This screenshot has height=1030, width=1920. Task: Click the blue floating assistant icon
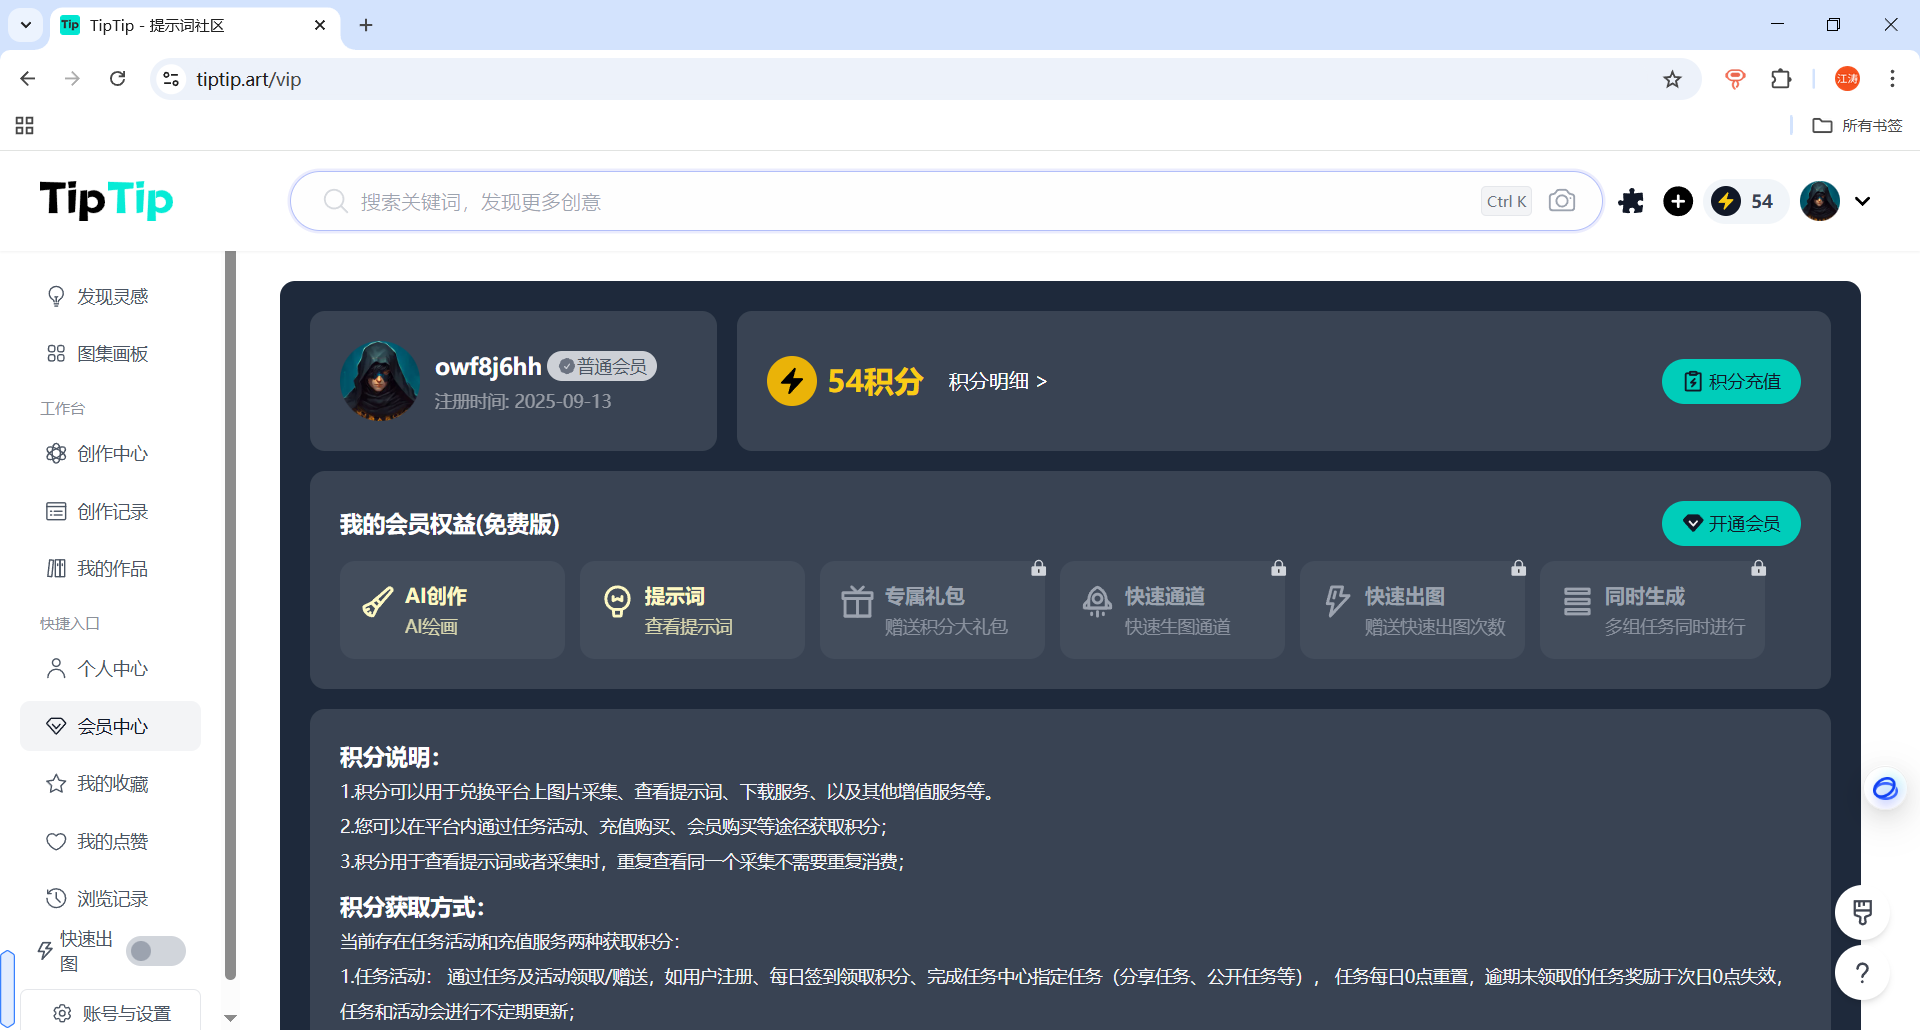click(1885, 789)
